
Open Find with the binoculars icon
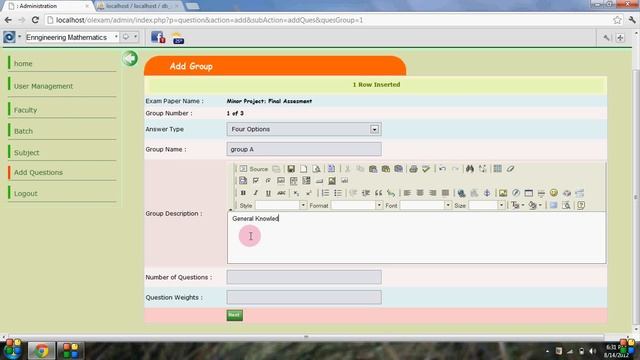coord(470,169)
